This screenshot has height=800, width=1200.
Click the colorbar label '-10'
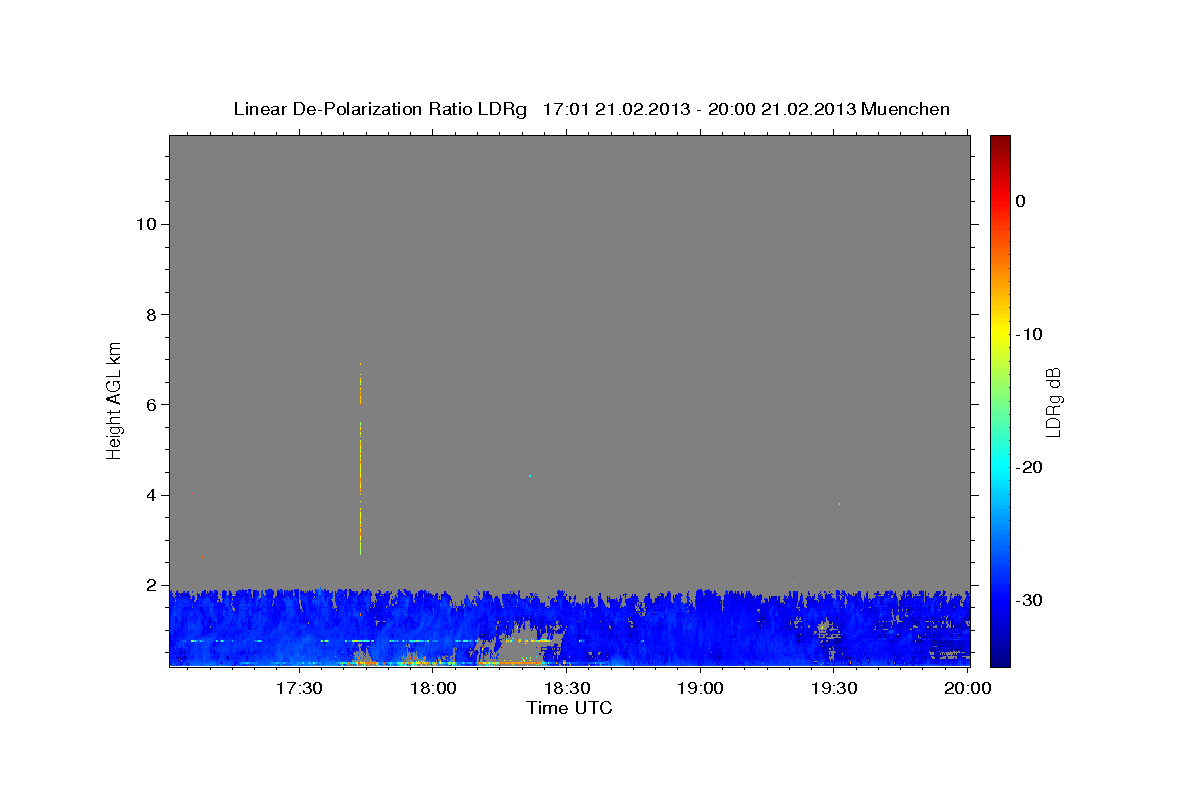coord(1029,334)
